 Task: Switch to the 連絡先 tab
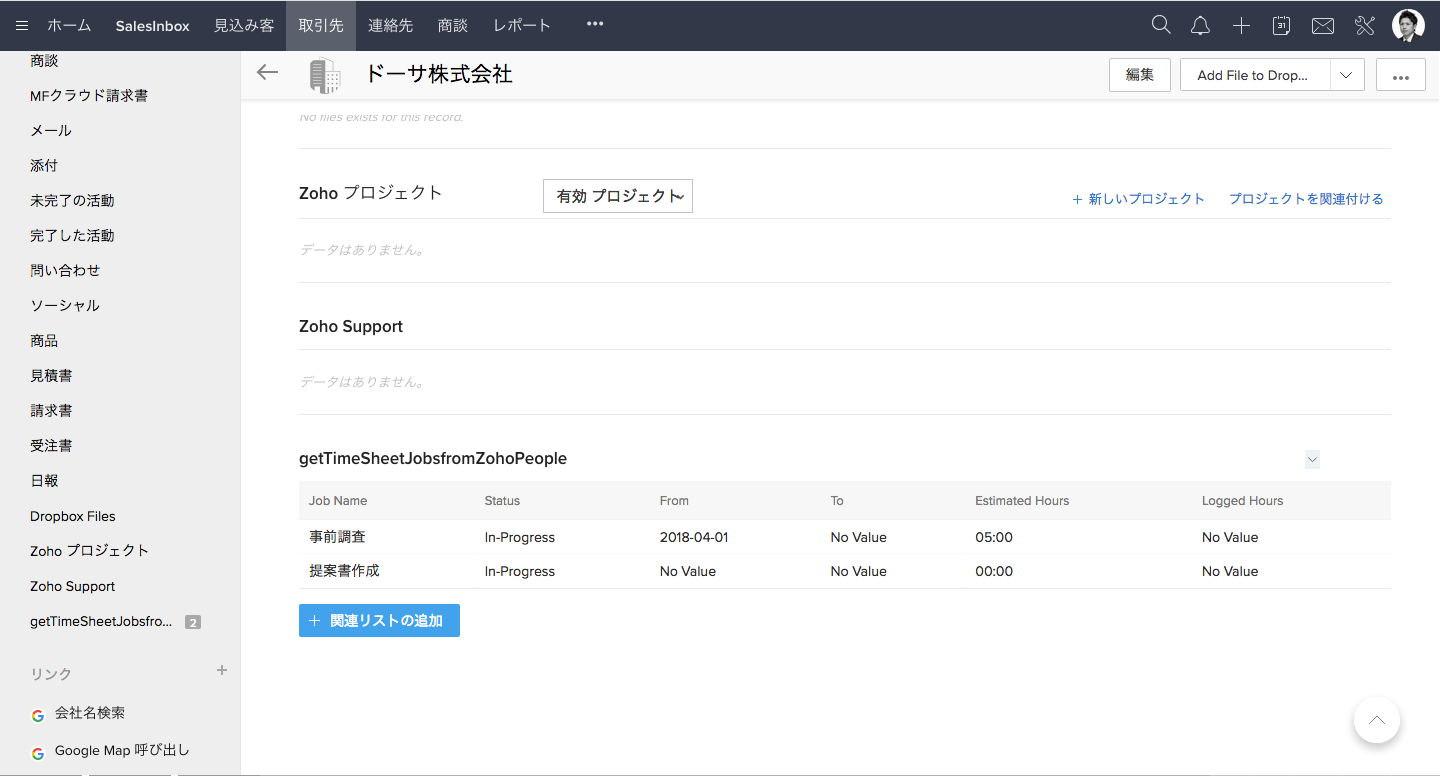point(390,26)
